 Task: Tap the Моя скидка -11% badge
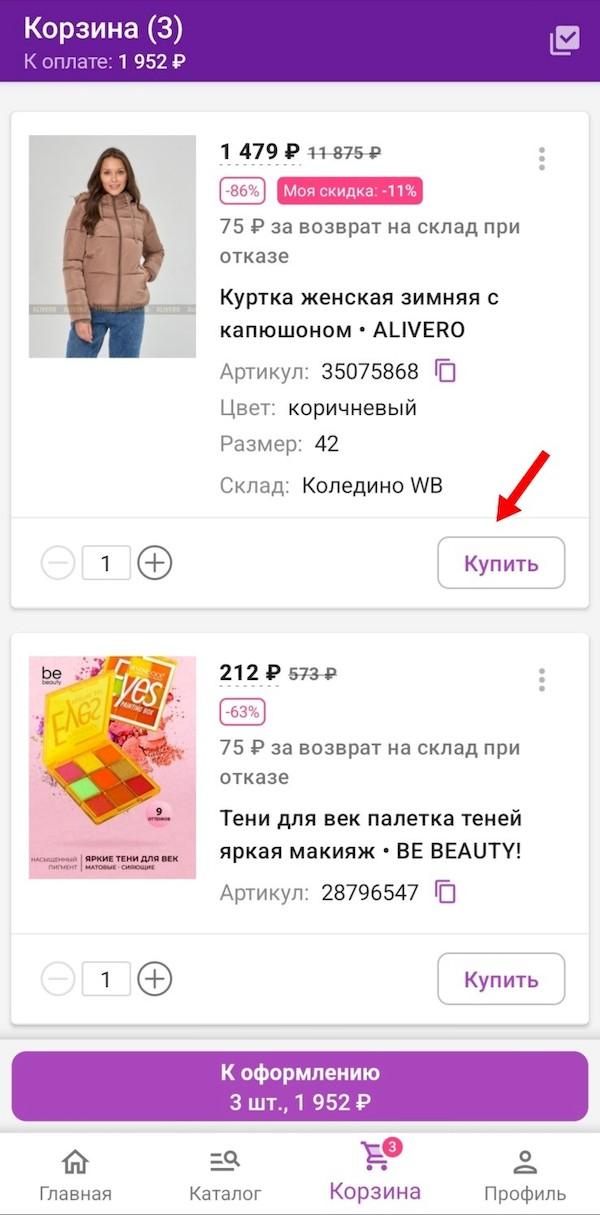(x=348, y=190)
